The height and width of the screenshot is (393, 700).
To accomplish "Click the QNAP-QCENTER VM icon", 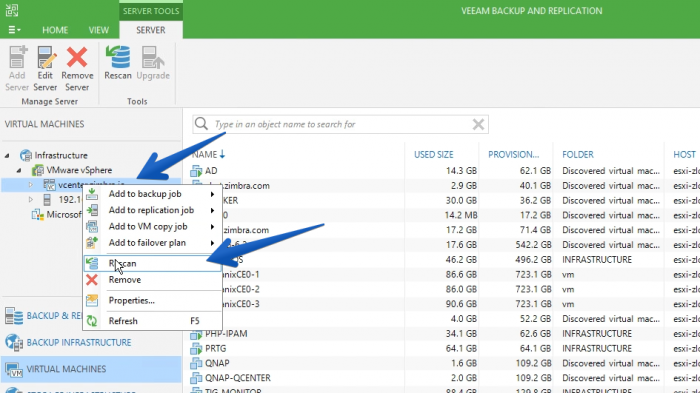I will point(196,378).
